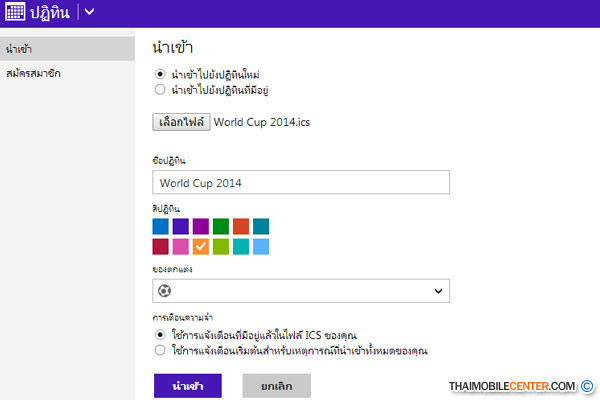The image size is (600, 400).
Task: Click the purple นำเข้า import button
Action: (188, 386)
